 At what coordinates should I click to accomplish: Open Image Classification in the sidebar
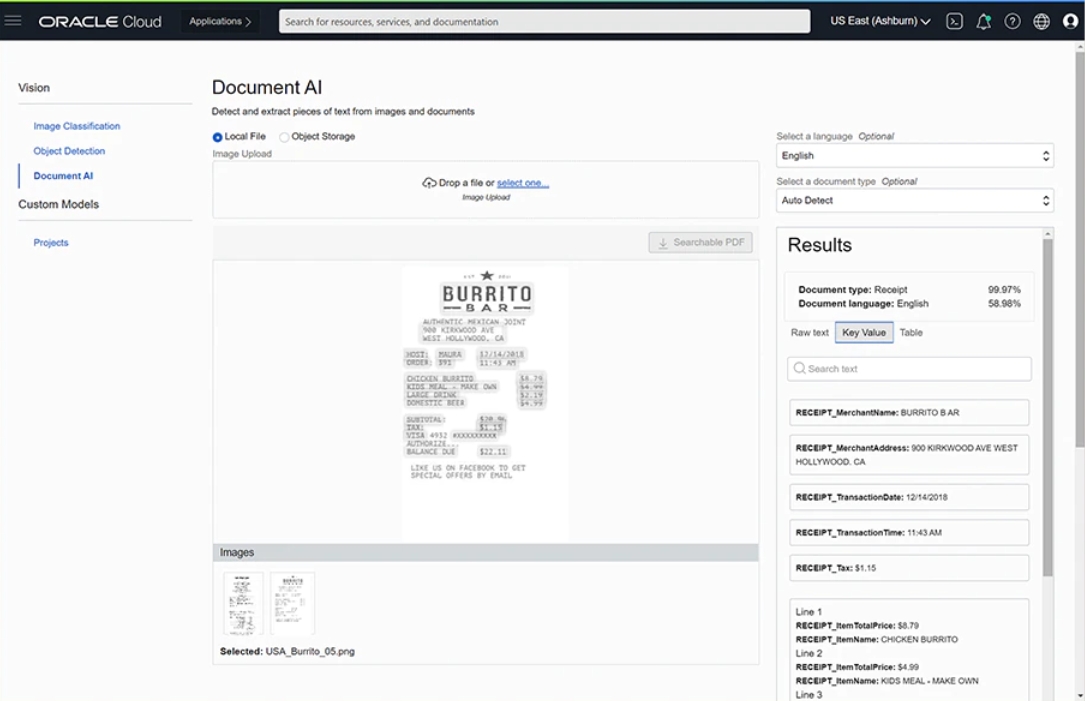tap(77, 126)
